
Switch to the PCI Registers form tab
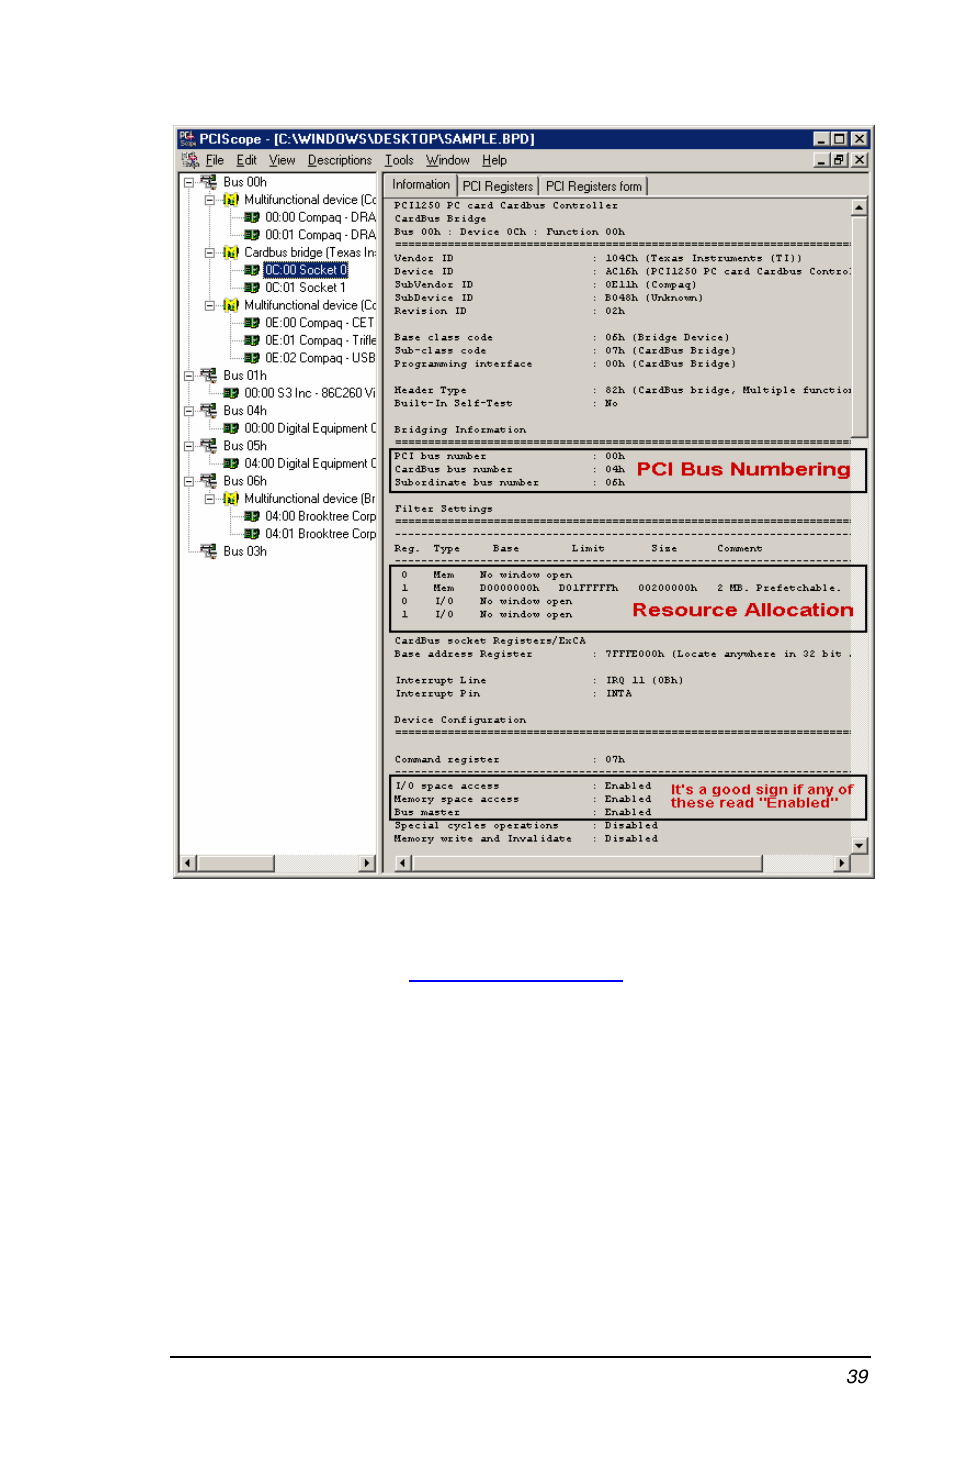(594, 186)
